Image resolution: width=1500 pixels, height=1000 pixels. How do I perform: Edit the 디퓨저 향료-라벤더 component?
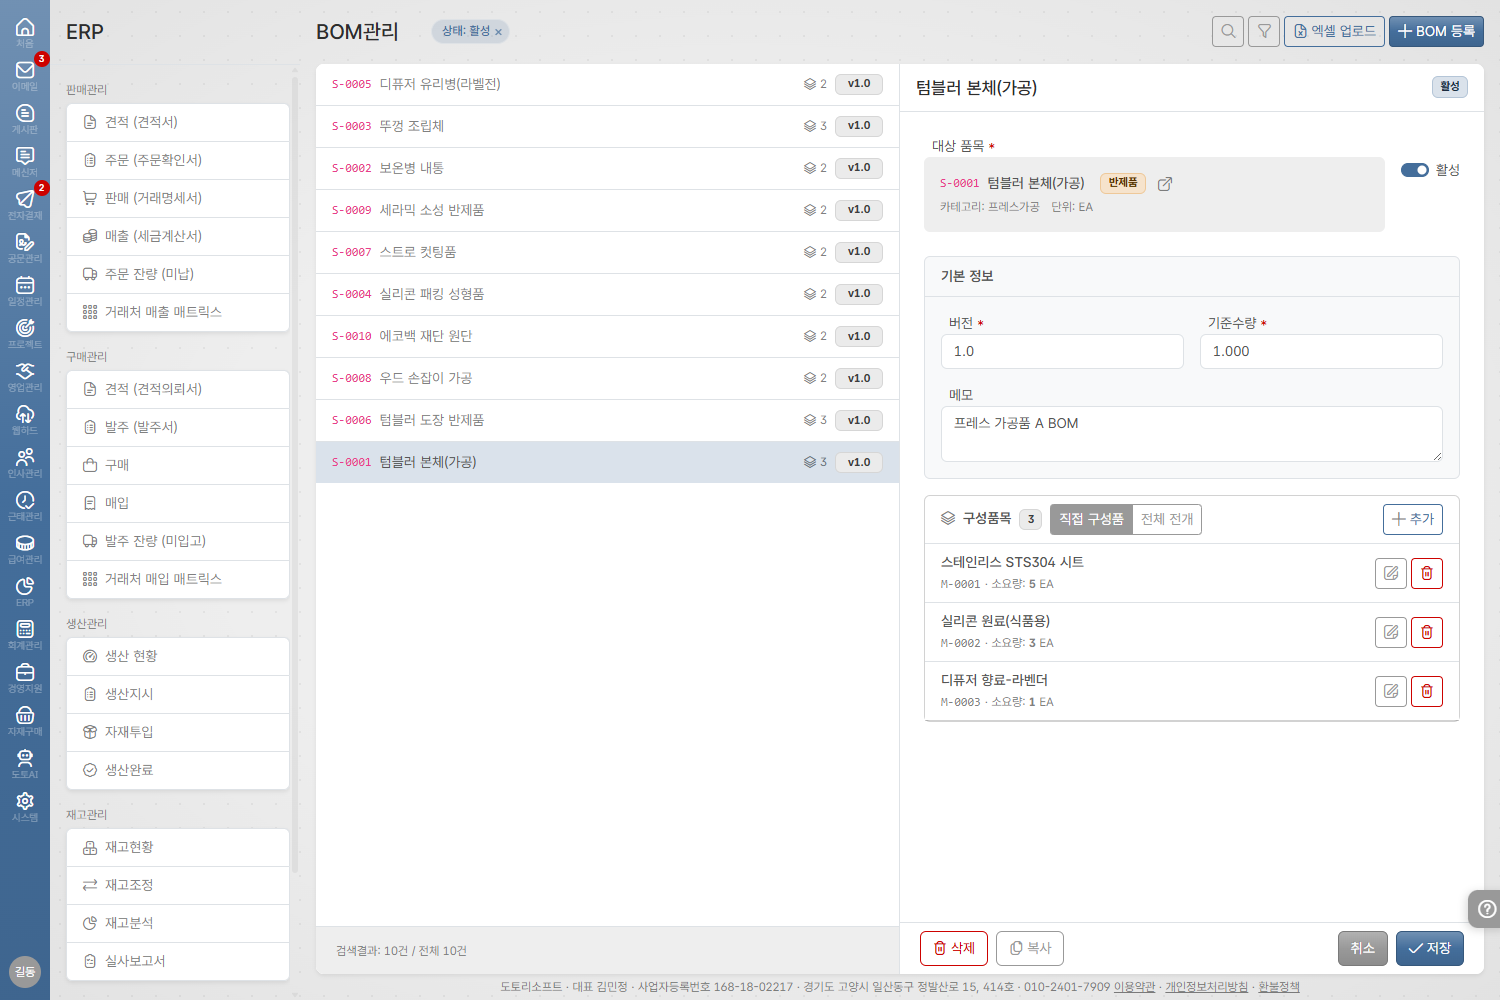coord(1391,691)
